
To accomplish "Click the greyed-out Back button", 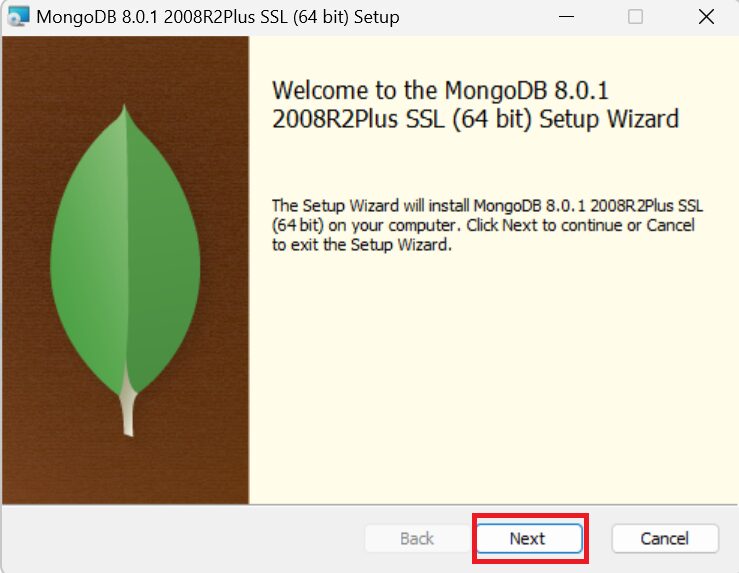I will click(x=417, y=538).
